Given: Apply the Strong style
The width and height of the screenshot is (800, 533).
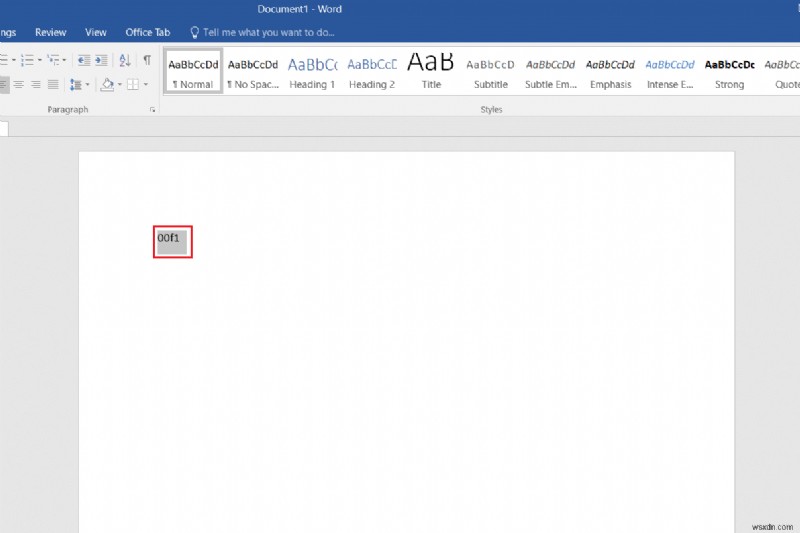Looking at the screenshot, I should (730, 71).
